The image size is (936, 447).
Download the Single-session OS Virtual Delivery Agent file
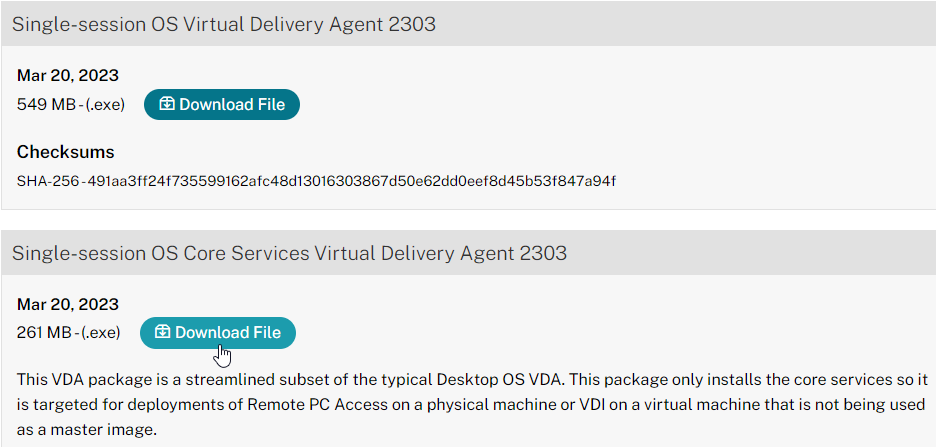tap(221, 104)
